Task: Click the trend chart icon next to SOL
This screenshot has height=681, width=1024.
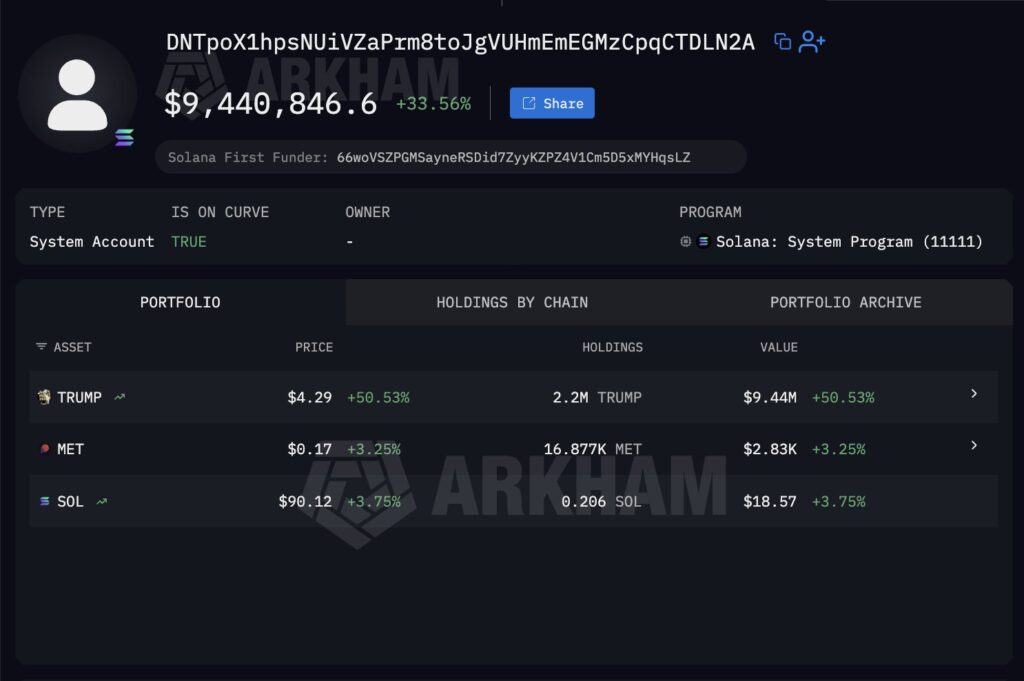Action: click(x=101, y=501)
